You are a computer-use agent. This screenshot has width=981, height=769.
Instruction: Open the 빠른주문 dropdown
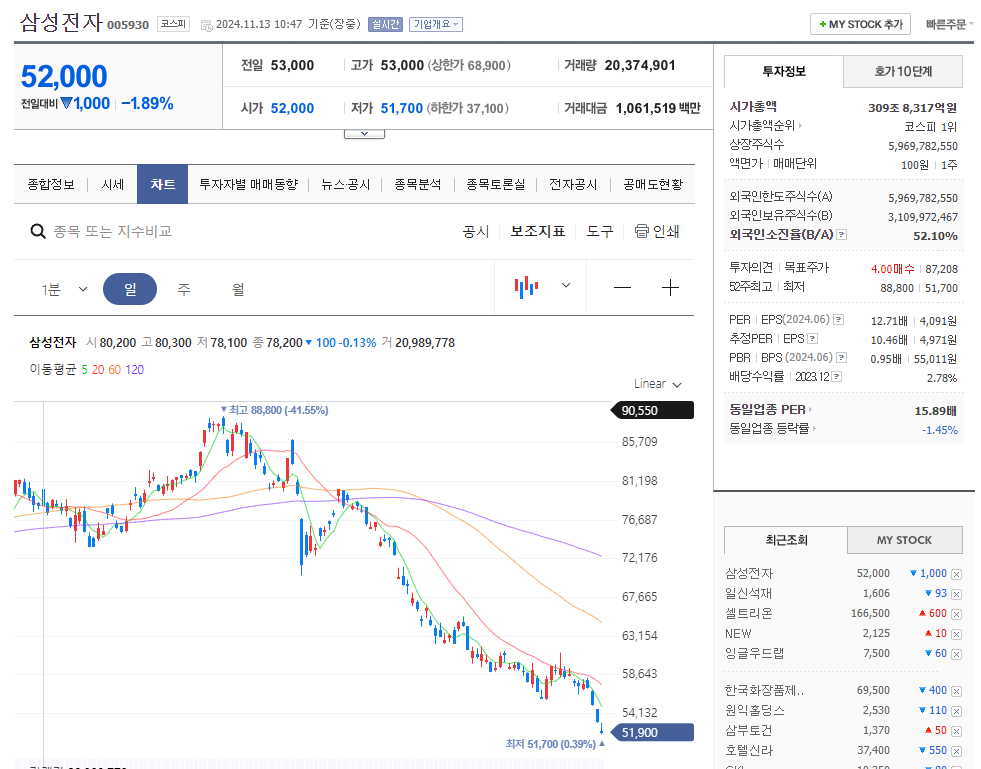point(949,24)
